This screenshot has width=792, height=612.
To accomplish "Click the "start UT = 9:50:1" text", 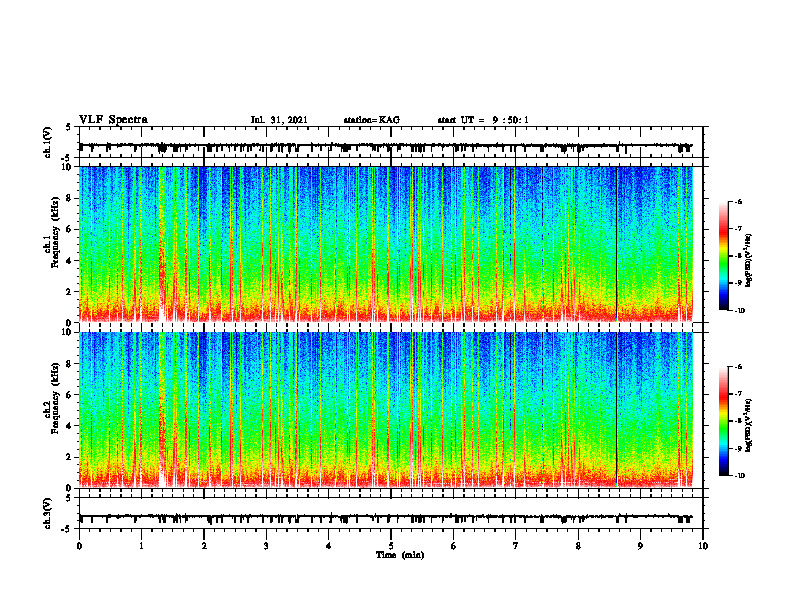I will 483,120.
